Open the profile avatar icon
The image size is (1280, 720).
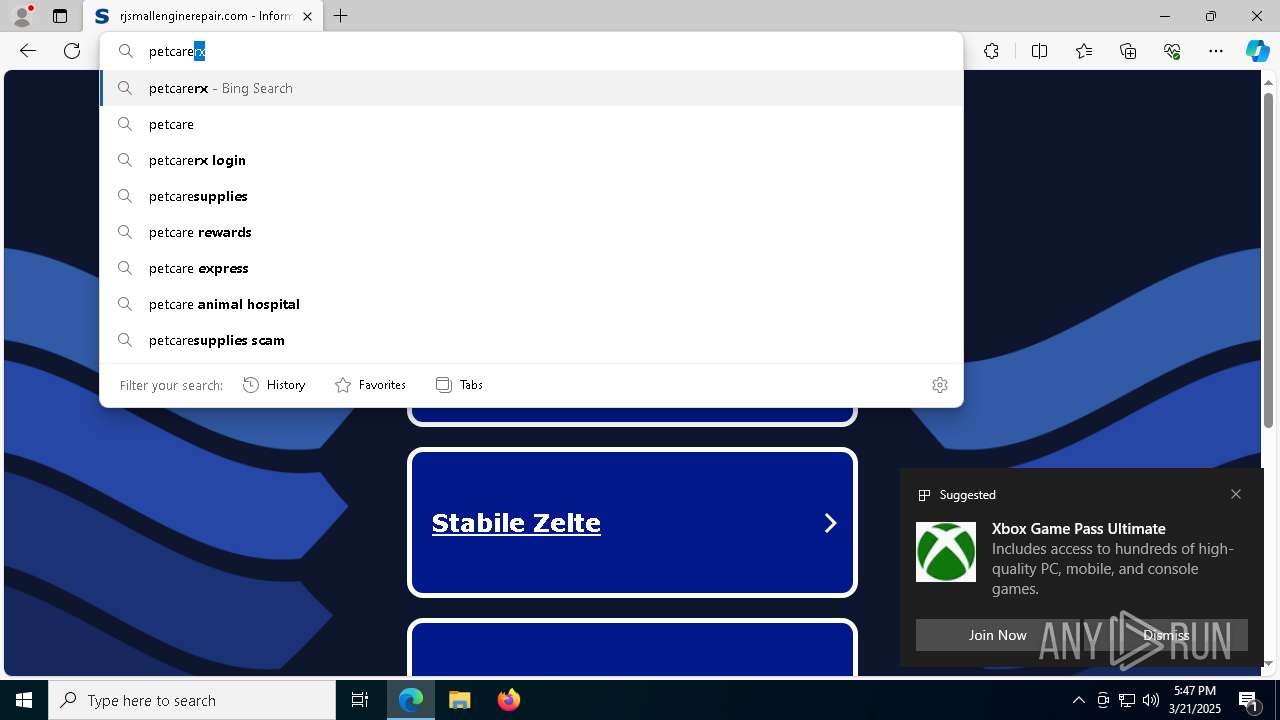coord(21,16)
